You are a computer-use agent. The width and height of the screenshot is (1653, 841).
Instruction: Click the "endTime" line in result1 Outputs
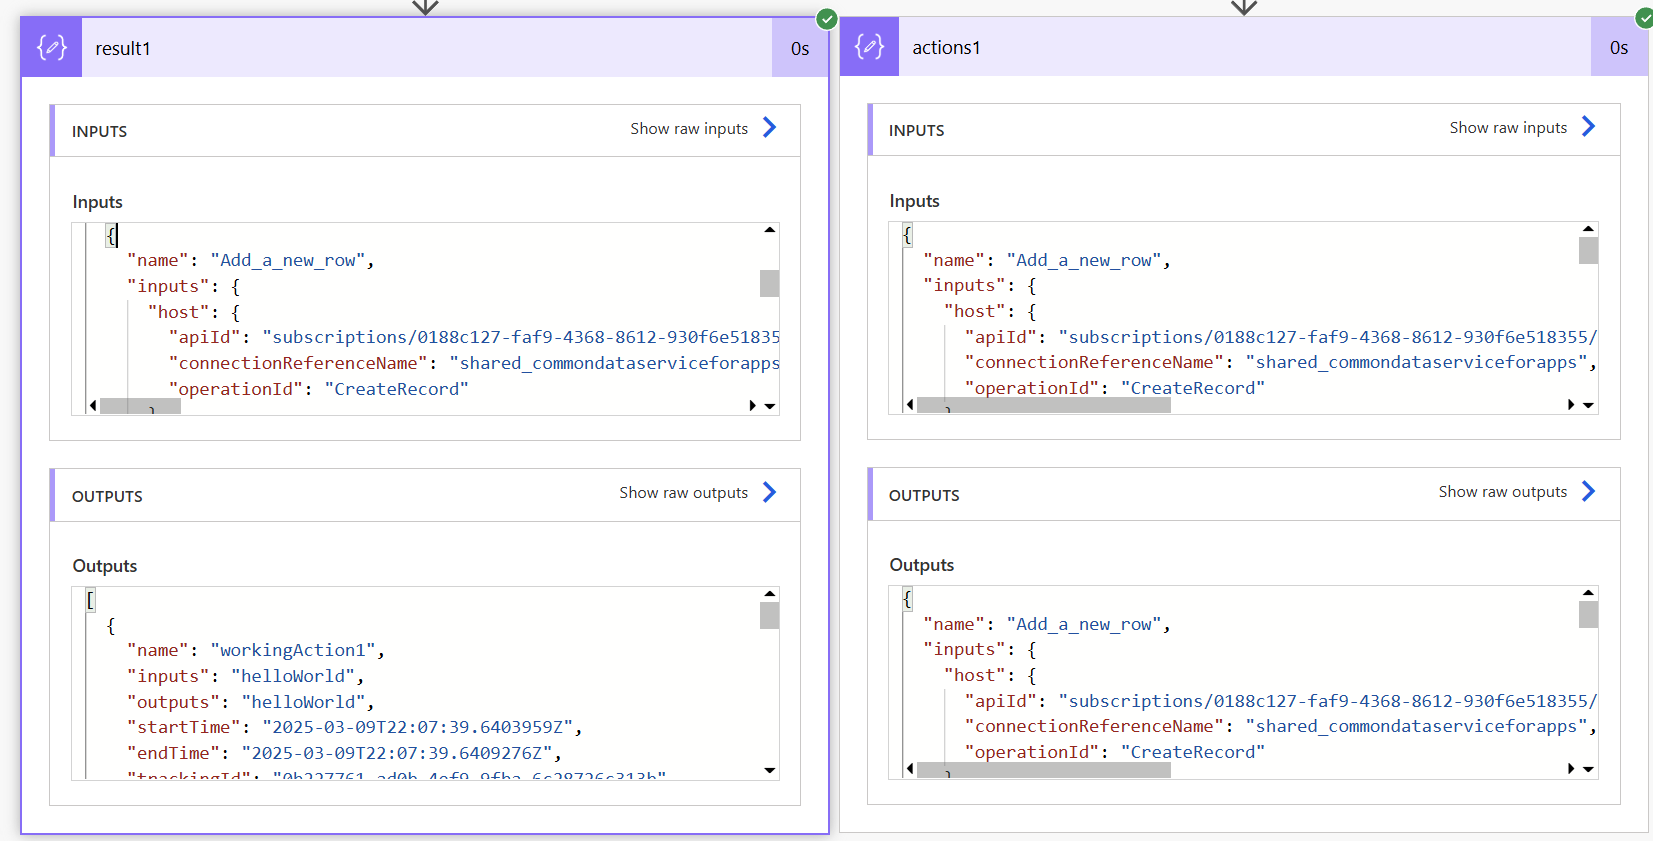pos(344,753)
